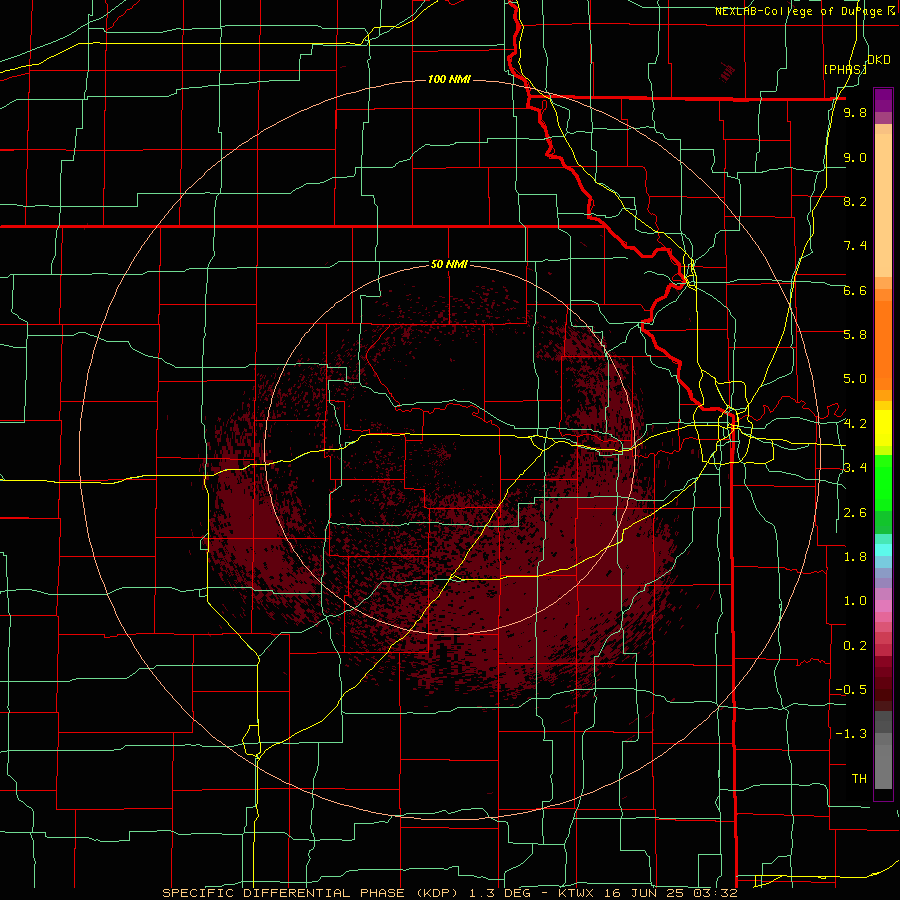Click the 100 NMI range ring label
Image resolution: width=900 pixels, height=900 pixels.
coord(449,79)
